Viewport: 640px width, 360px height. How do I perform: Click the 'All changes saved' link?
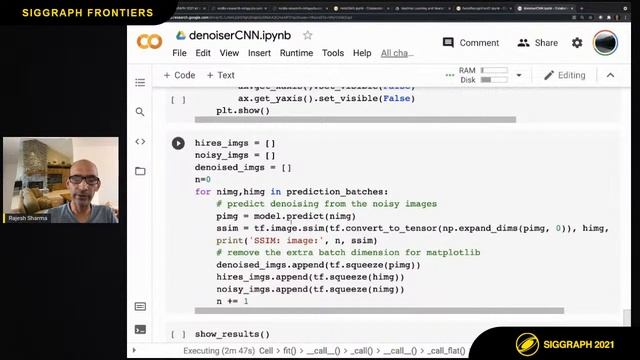point(397,53)
